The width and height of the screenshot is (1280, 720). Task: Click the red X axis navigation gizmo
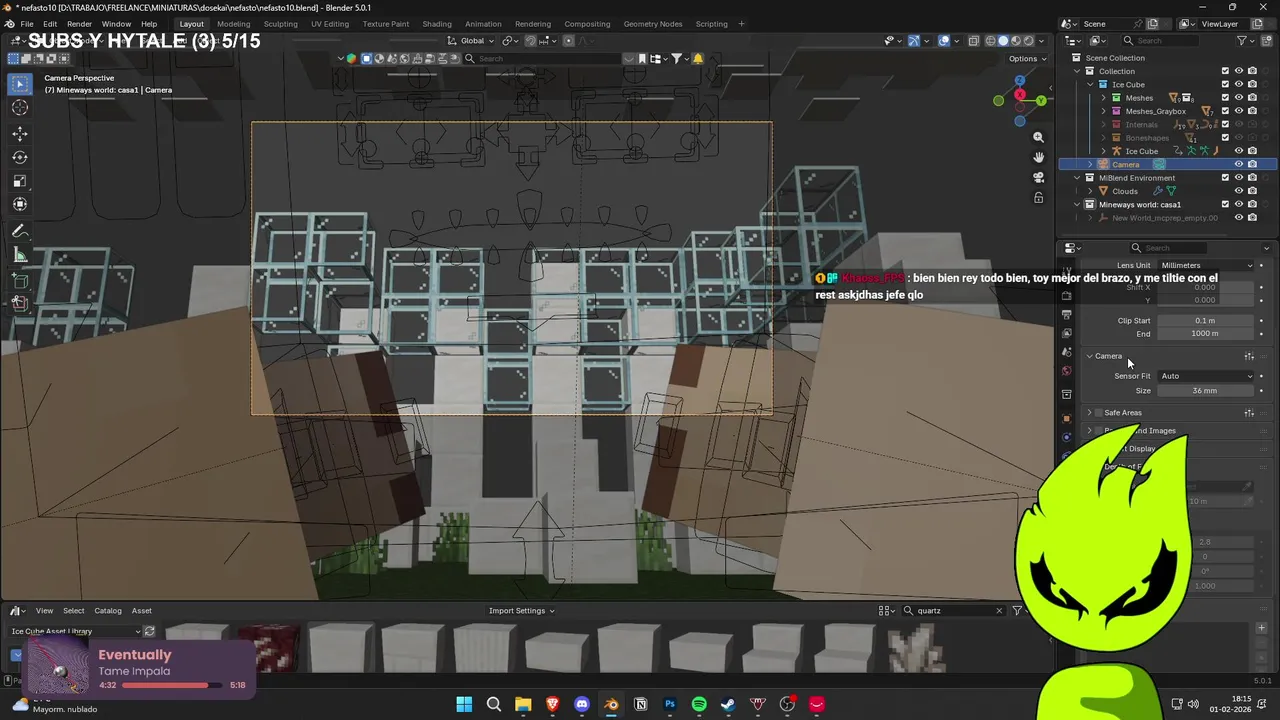point(1019,95)
